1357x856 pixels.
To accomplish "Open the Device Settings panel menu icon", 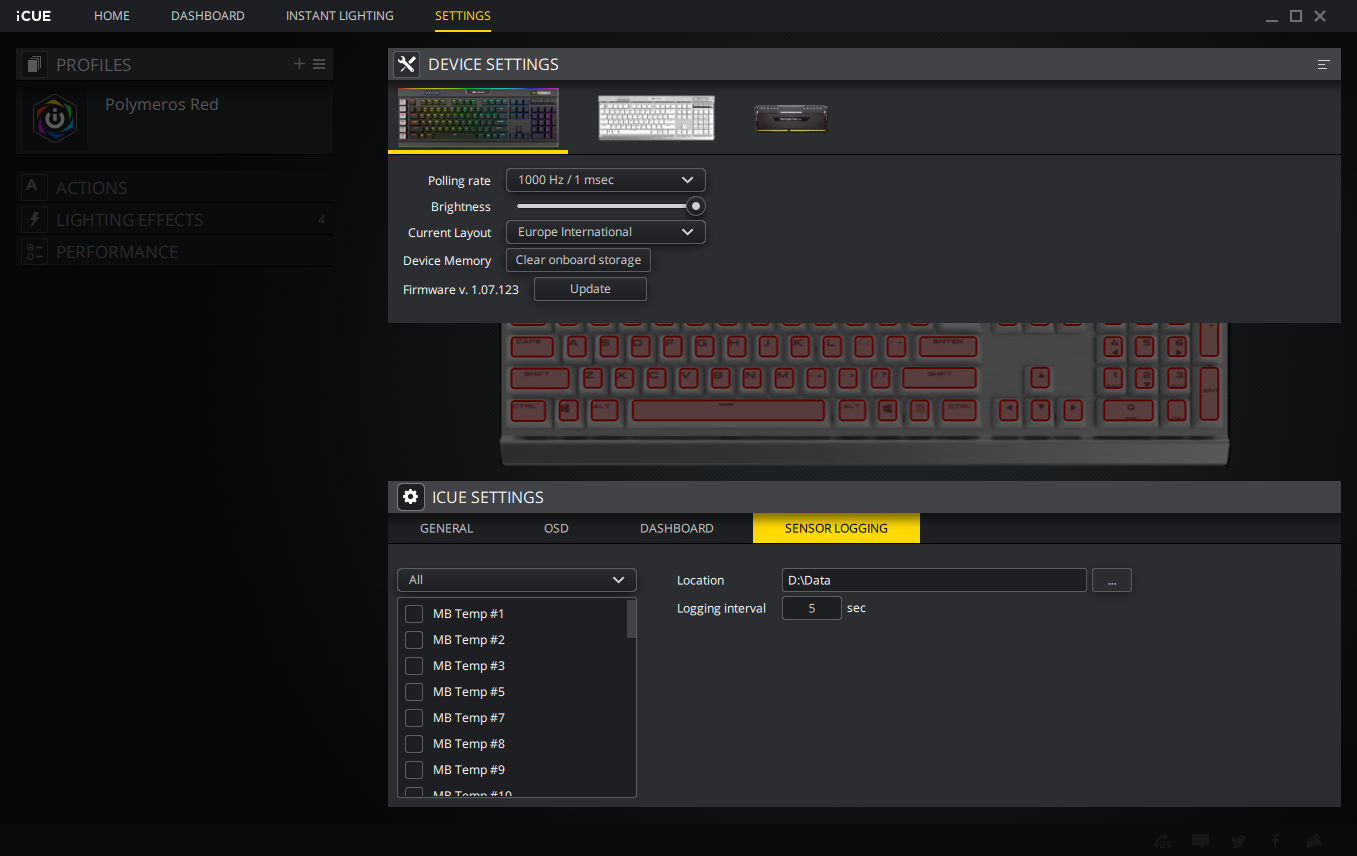I will click(x=1323, y=64).
